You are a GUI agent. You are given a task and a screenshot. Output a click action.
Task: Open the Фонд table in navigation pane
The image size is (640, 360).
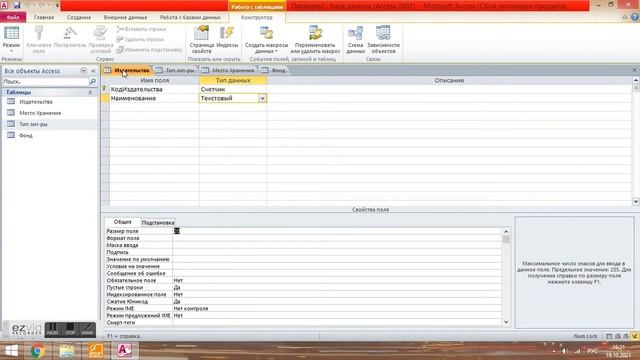point(26,136)
